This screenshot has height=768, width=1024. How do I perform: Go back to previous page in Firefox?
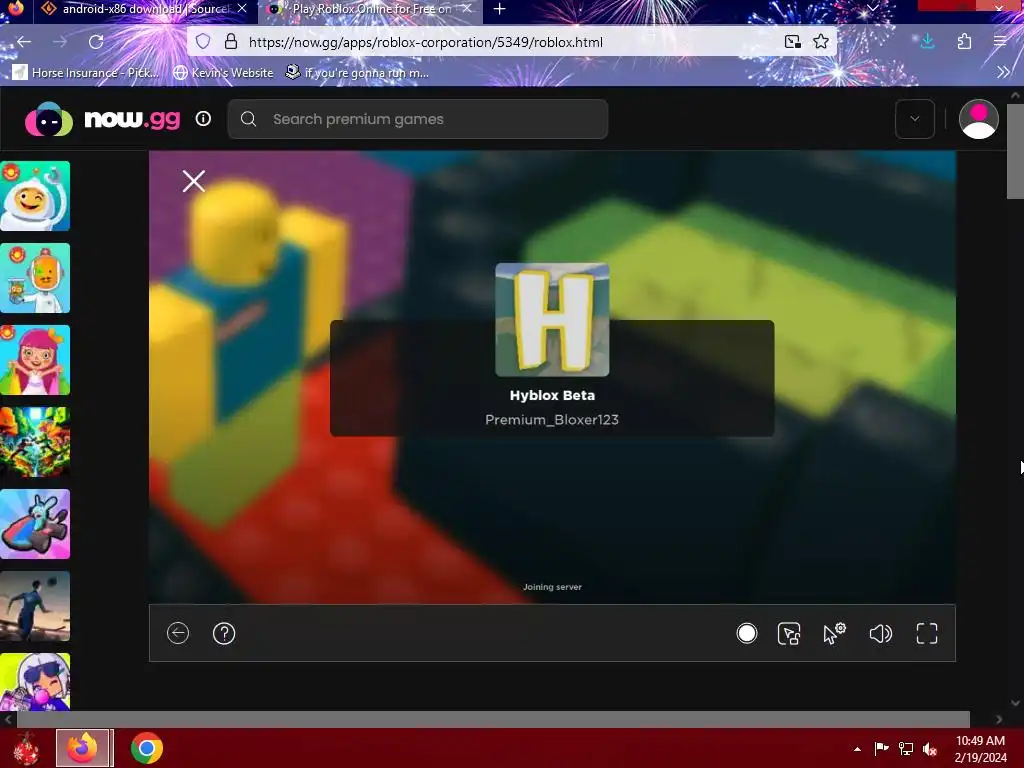(x=24, y=42)
